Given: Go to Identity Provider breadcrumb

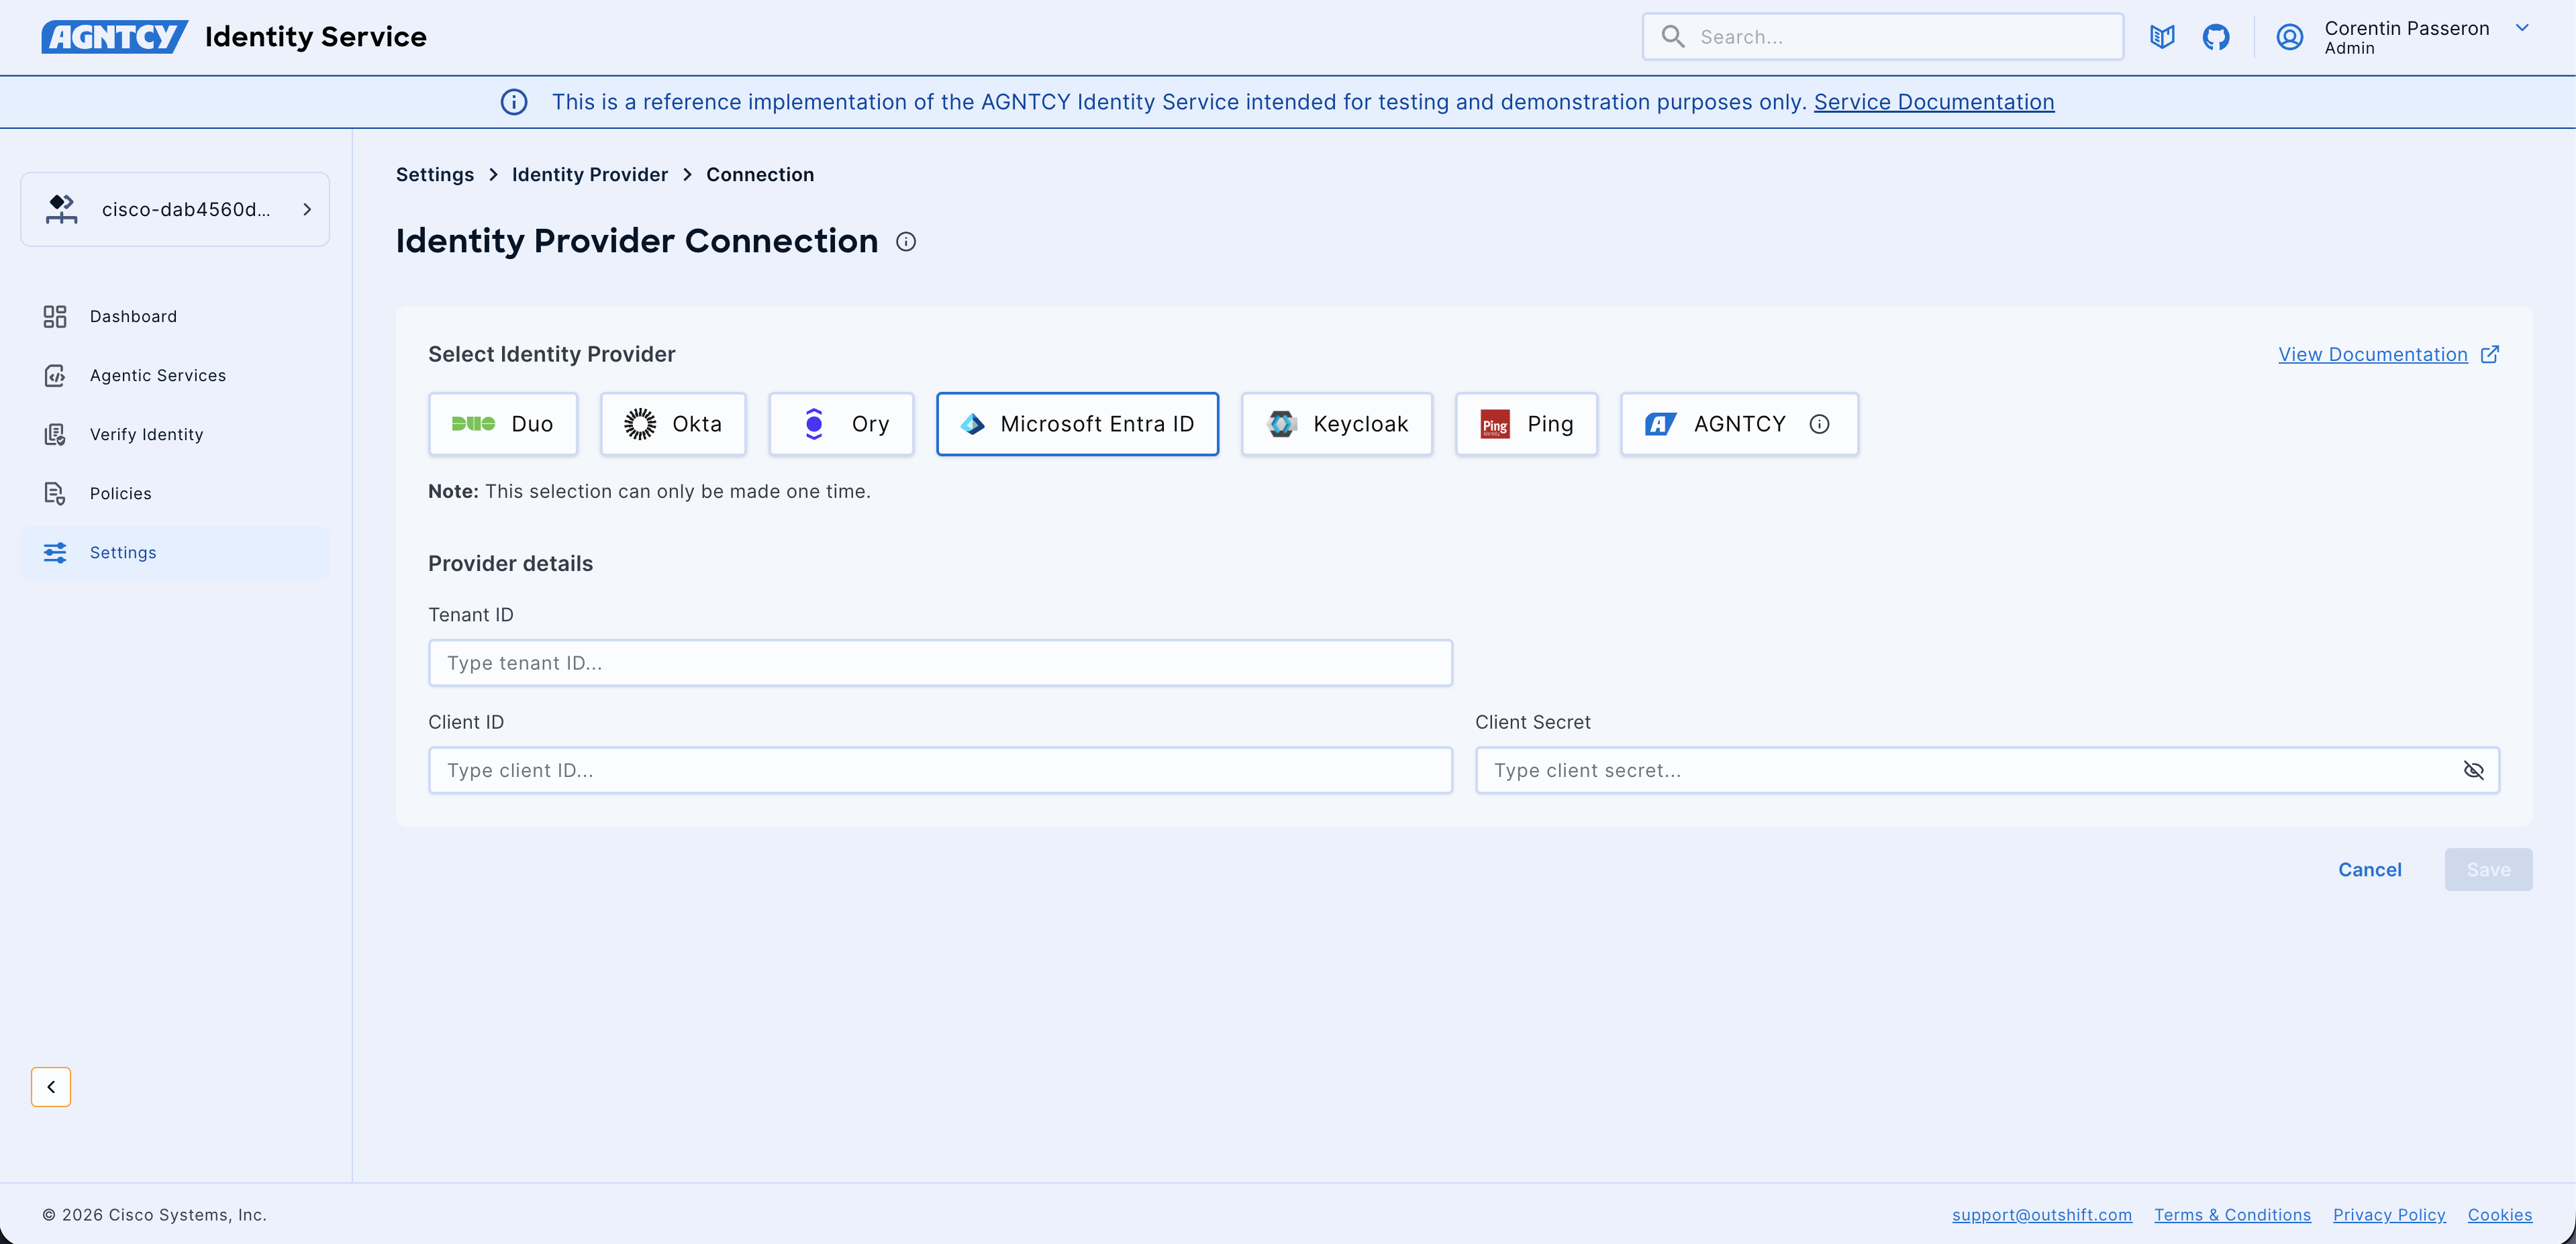Looking at the screenshot, I should [x=590, y=174].
